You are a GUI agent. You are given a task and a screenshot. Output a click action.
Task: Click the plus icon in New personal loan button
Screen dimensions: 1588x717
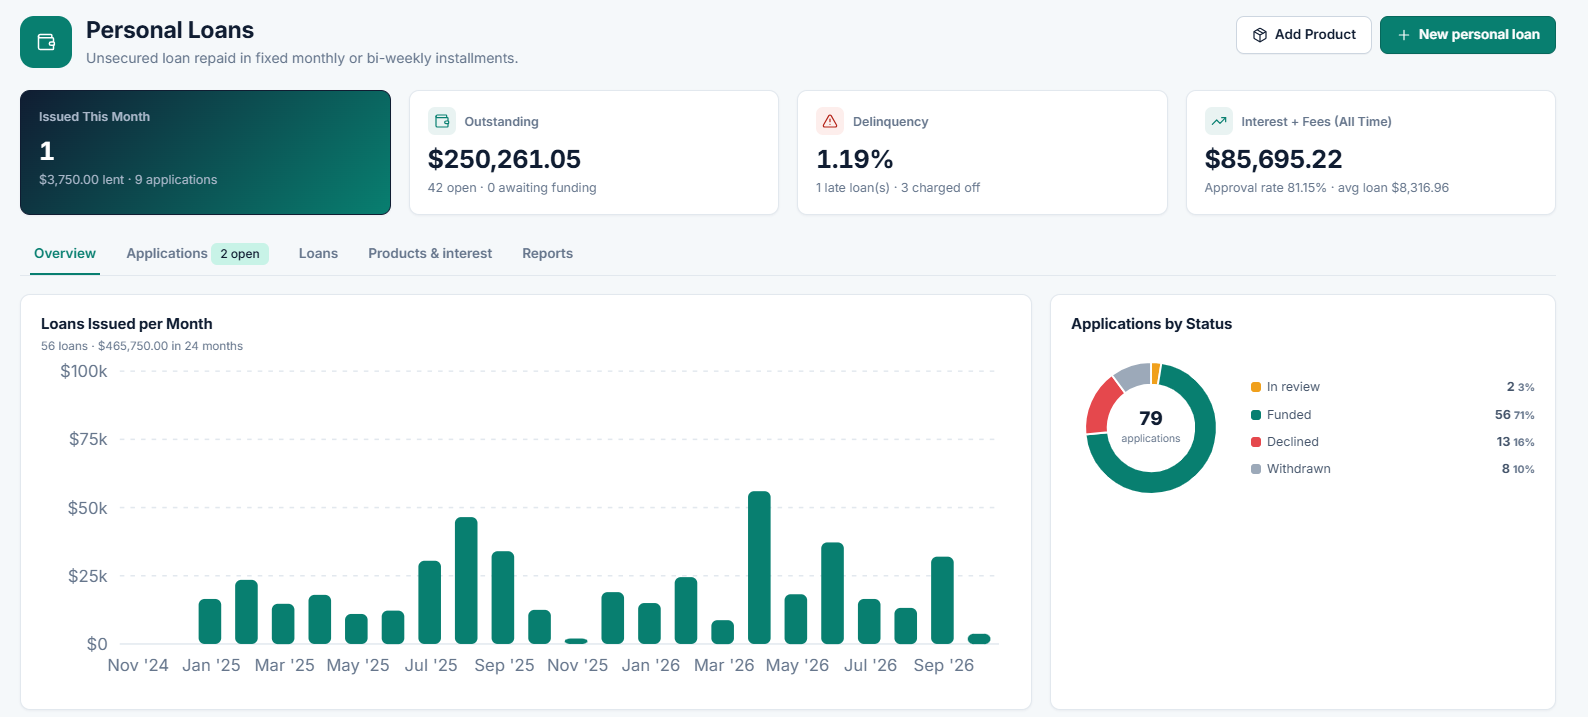click(x=1404, y=35)
